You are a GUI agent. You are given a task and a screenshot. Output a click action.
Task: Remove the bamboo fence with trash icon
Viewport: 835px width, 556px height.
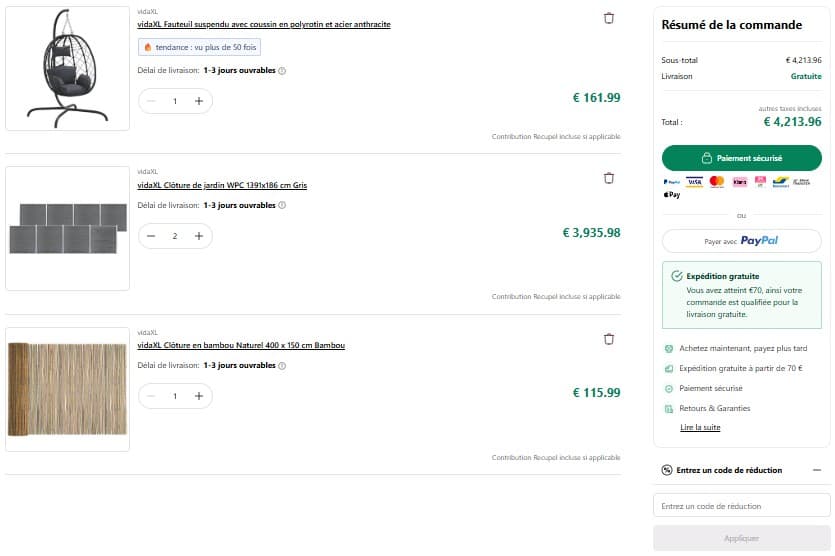click(609, 339)
